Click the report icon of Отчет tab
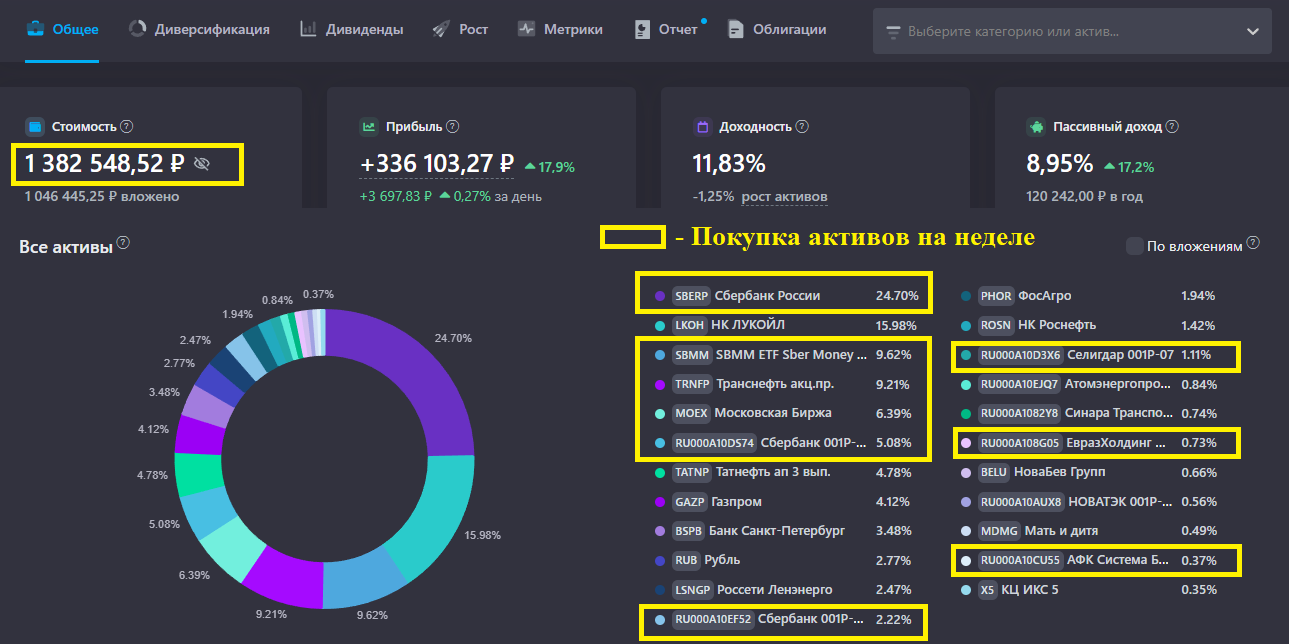The height and width of the screenshot is (644, 1289). 643,30
